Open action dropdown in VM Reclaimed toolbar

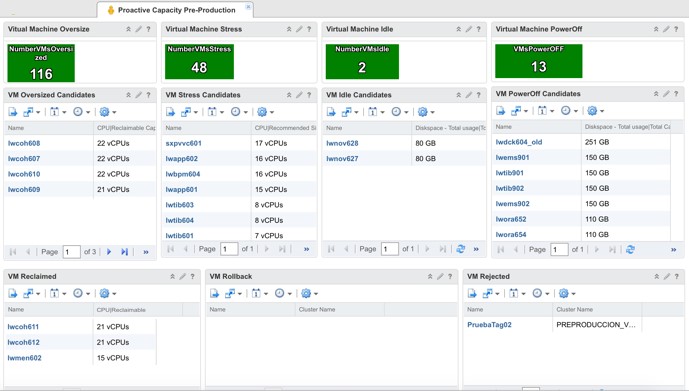[x=32, y=293]
